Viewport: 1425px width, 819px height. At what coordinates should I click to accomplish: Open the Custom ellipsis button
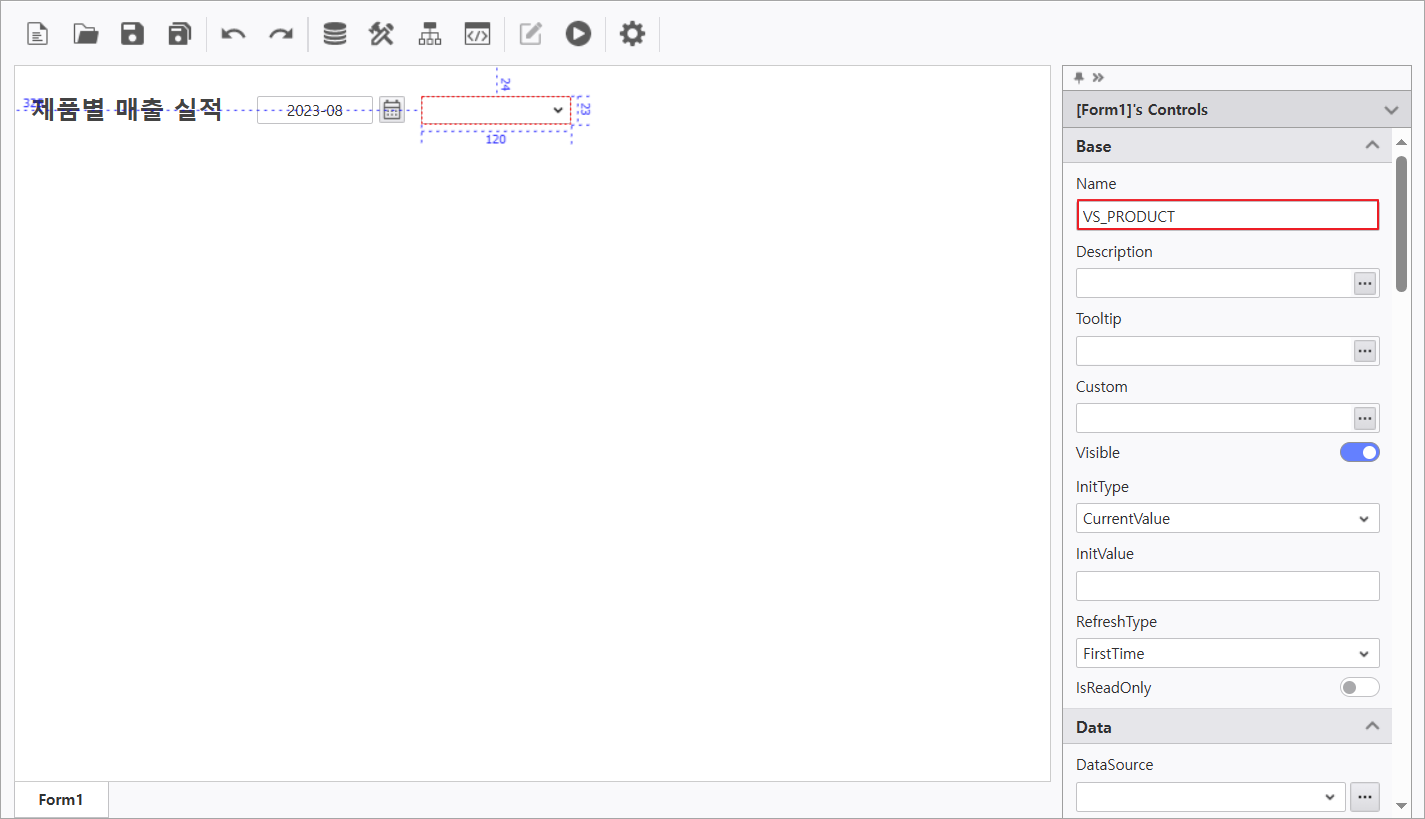[1365, 418]
